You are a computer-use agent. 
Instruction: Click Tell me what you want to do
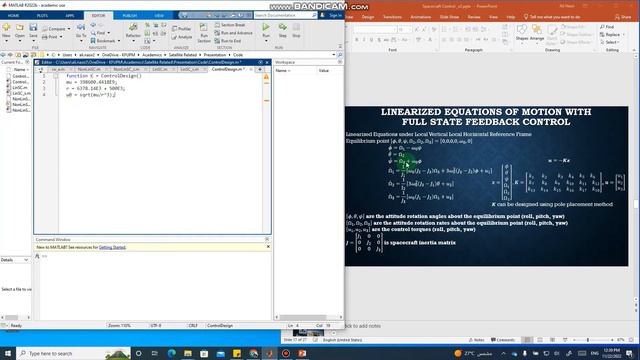(552, 17)
